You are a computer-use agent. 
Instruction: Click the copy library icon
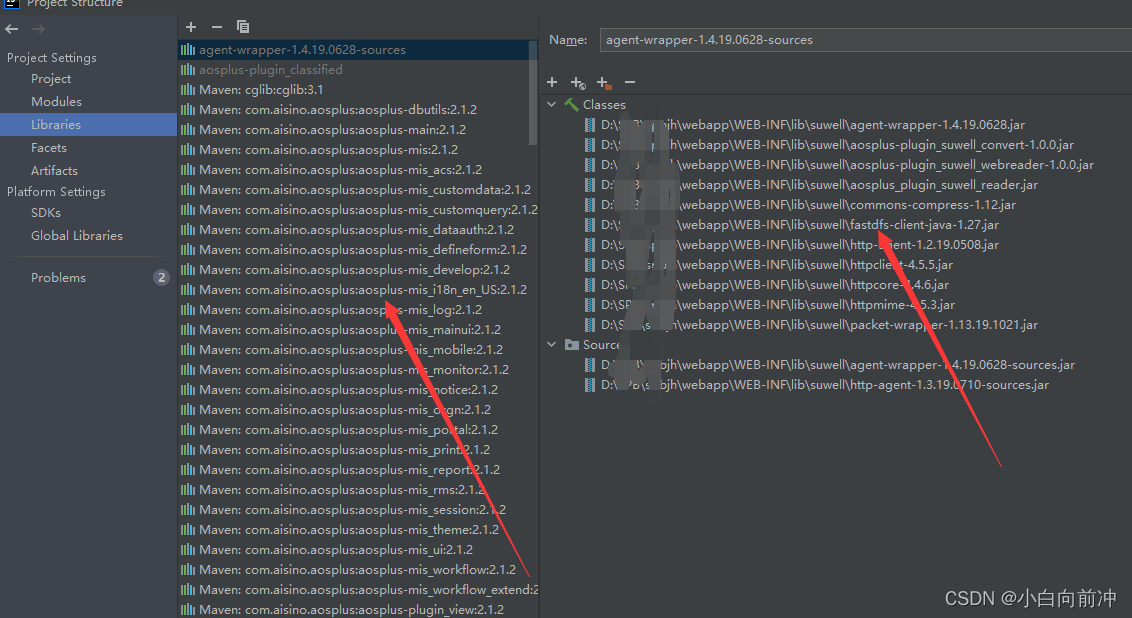[x=243, y=26]
